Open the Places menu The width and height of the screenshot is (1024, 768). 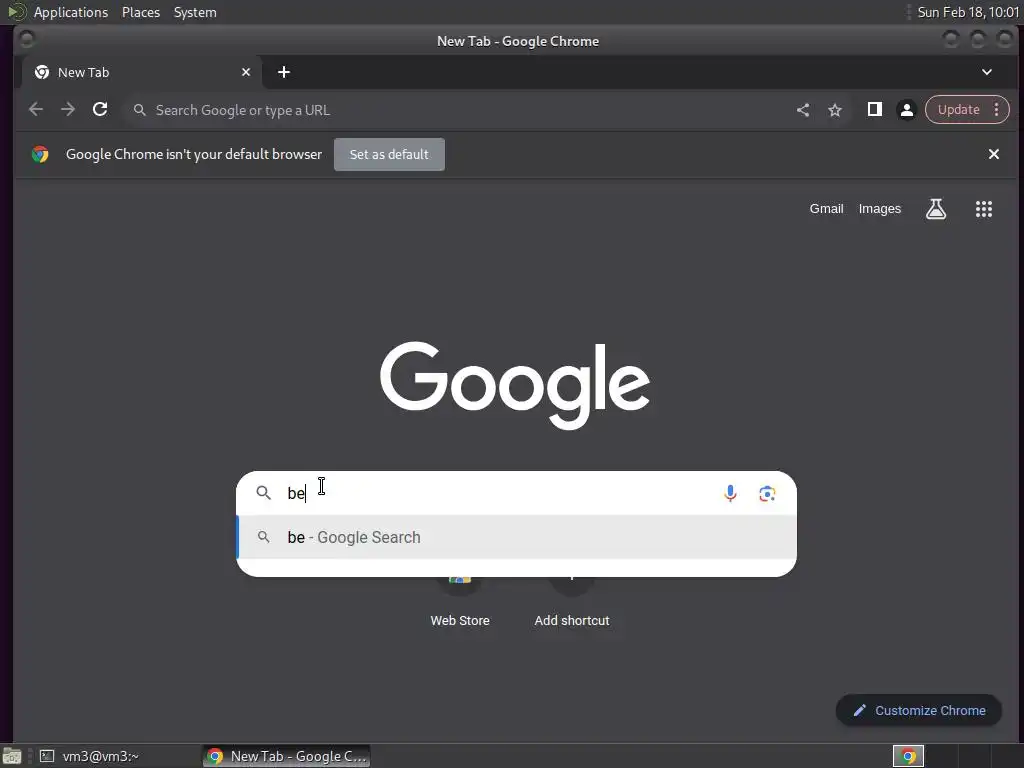point(140,12)
